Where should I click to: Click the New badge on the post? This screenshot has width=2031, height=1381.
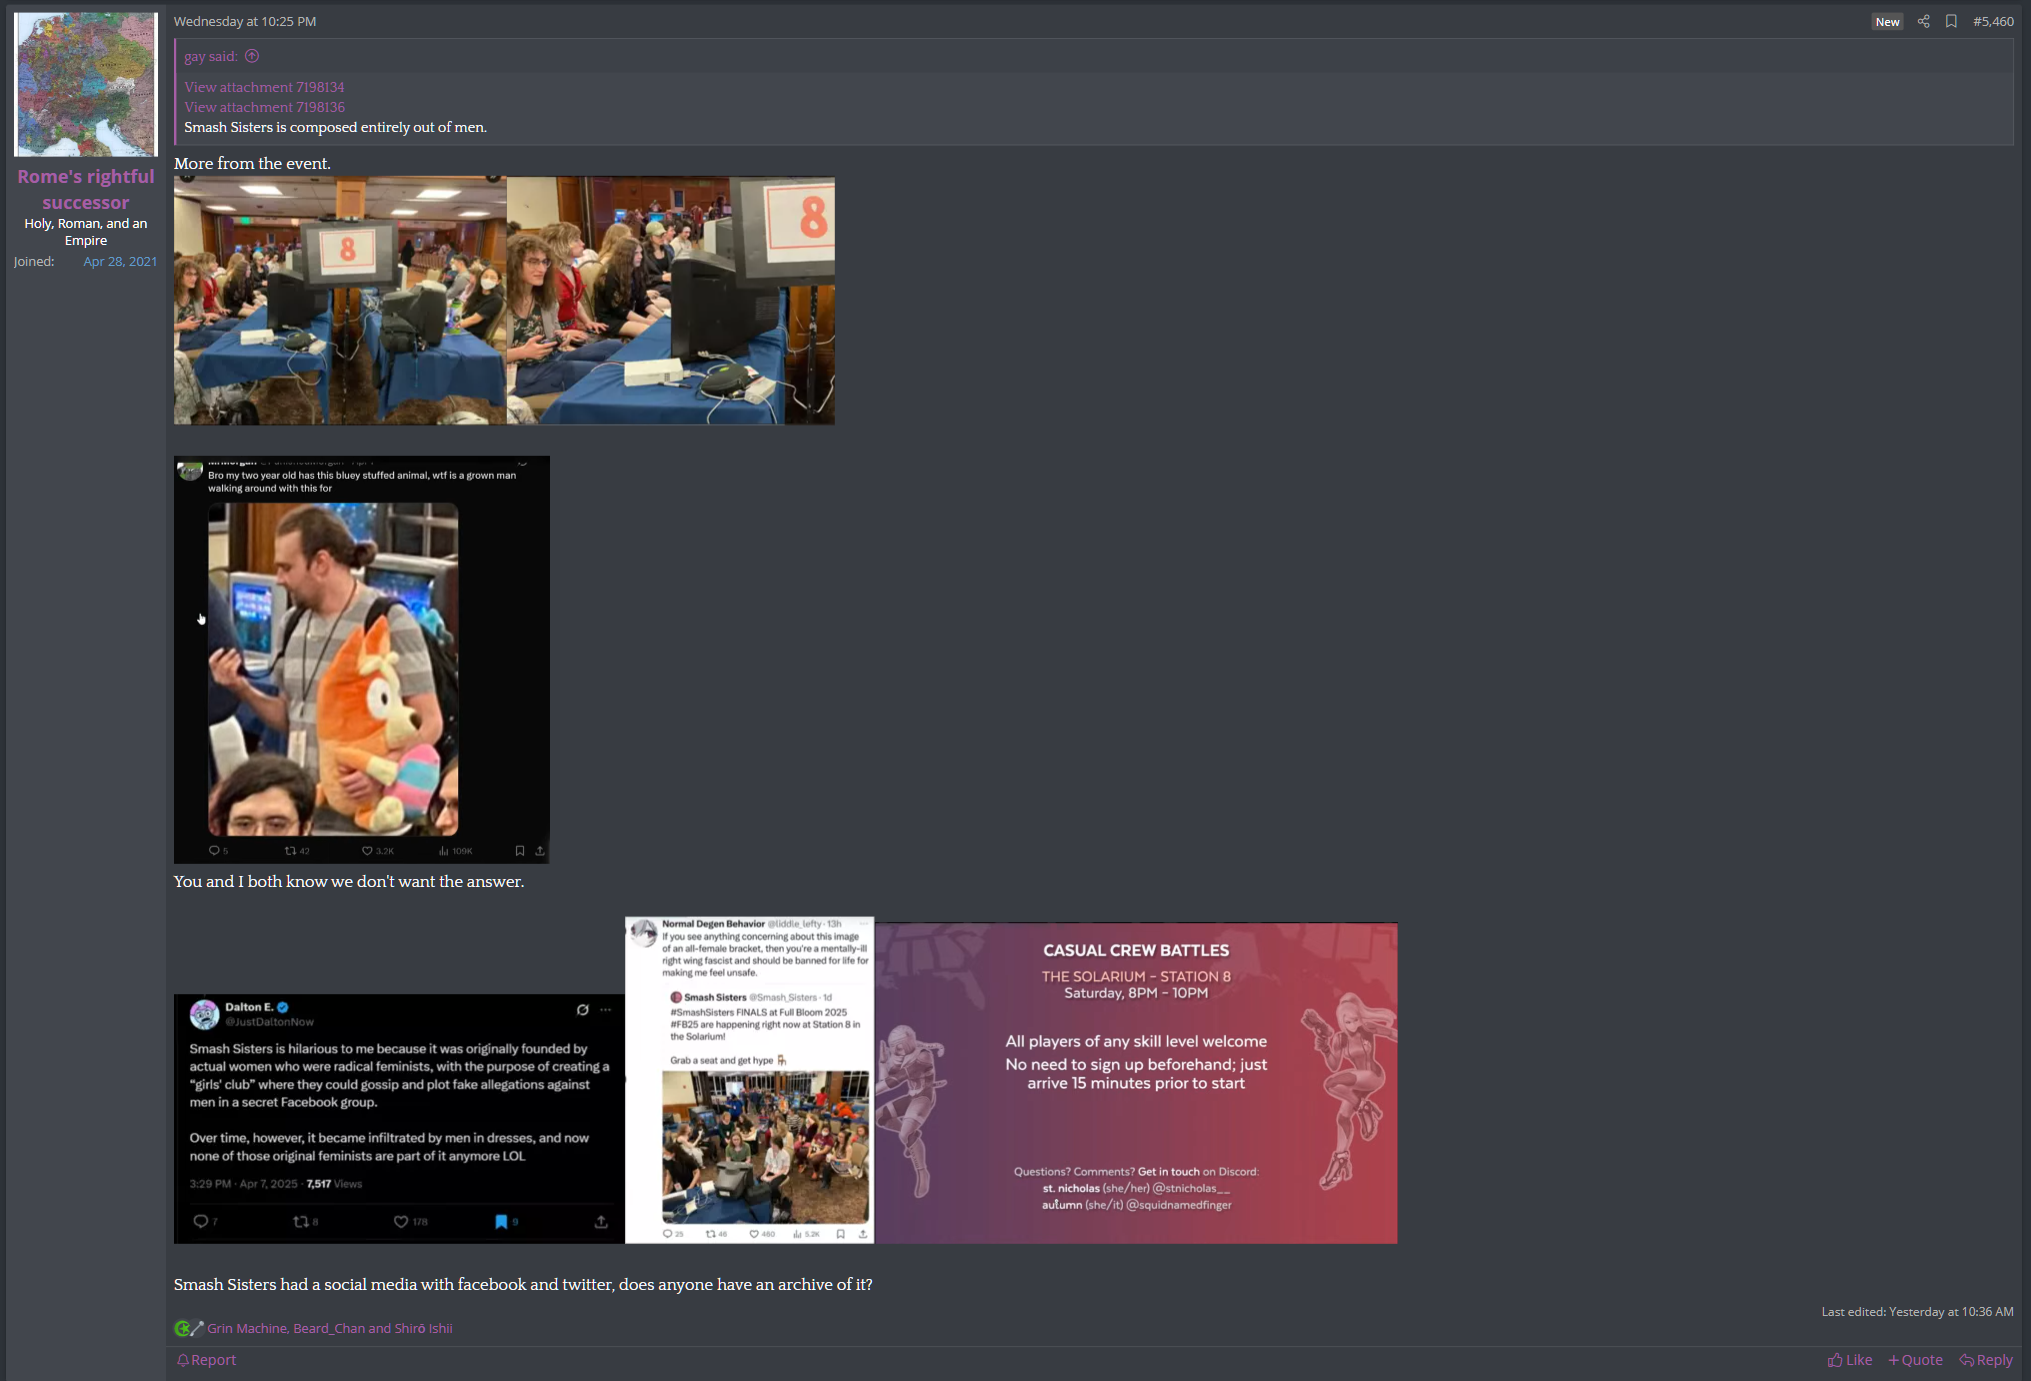[x=1887, y=22]
